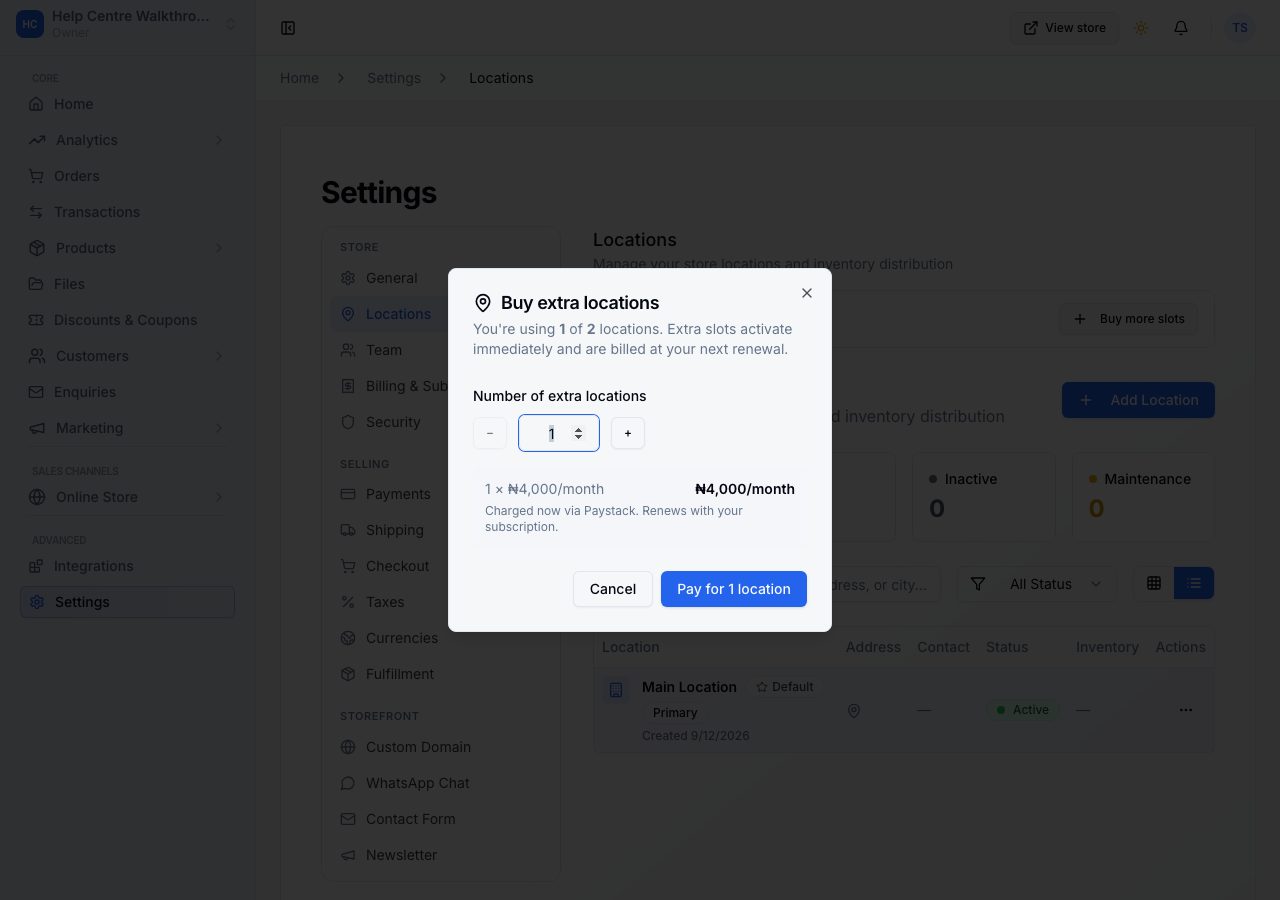The height and width of the screenshot is (900, 1280).
Task: Click the Primary tag
Action: pyautogui.click(x=675, y=713)
